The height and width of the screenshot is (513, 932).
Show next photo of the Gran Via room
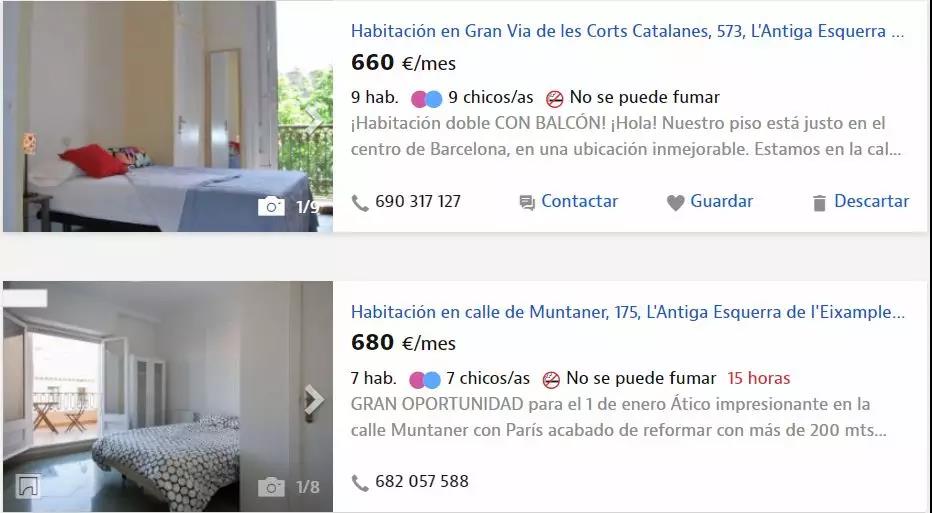tap(313, 121)
